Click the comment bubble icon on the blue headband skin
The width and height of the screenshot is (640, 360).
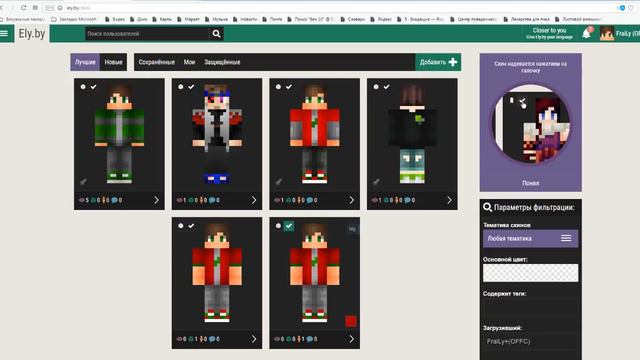[212, 200]
